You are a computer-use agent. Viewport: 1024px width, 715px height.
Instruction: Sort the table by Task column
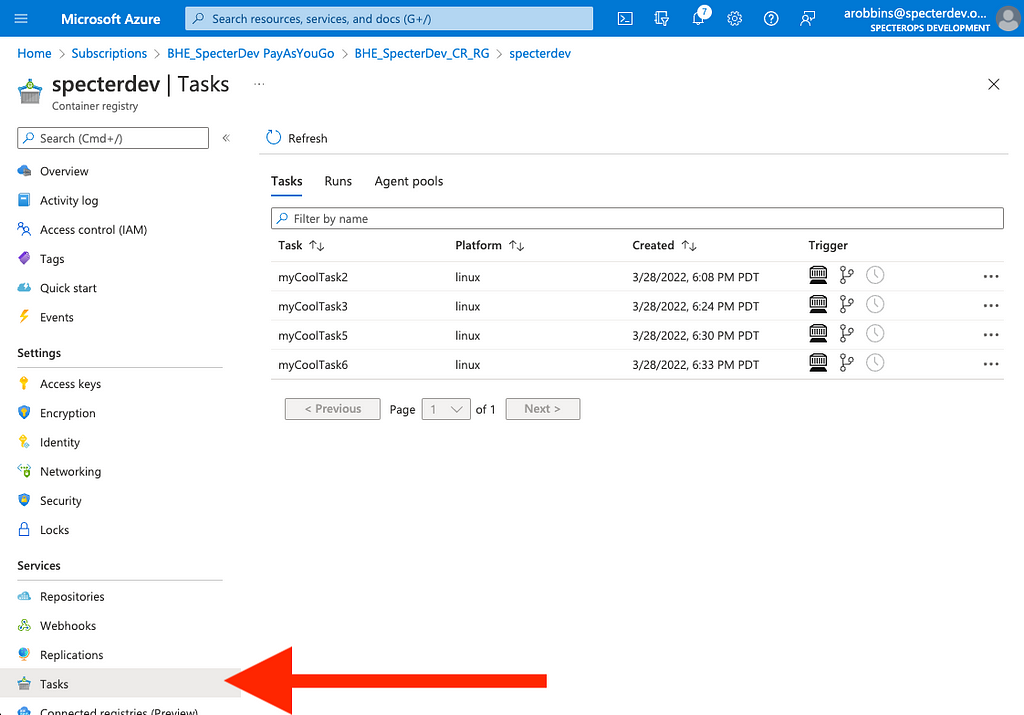[301, 246]
